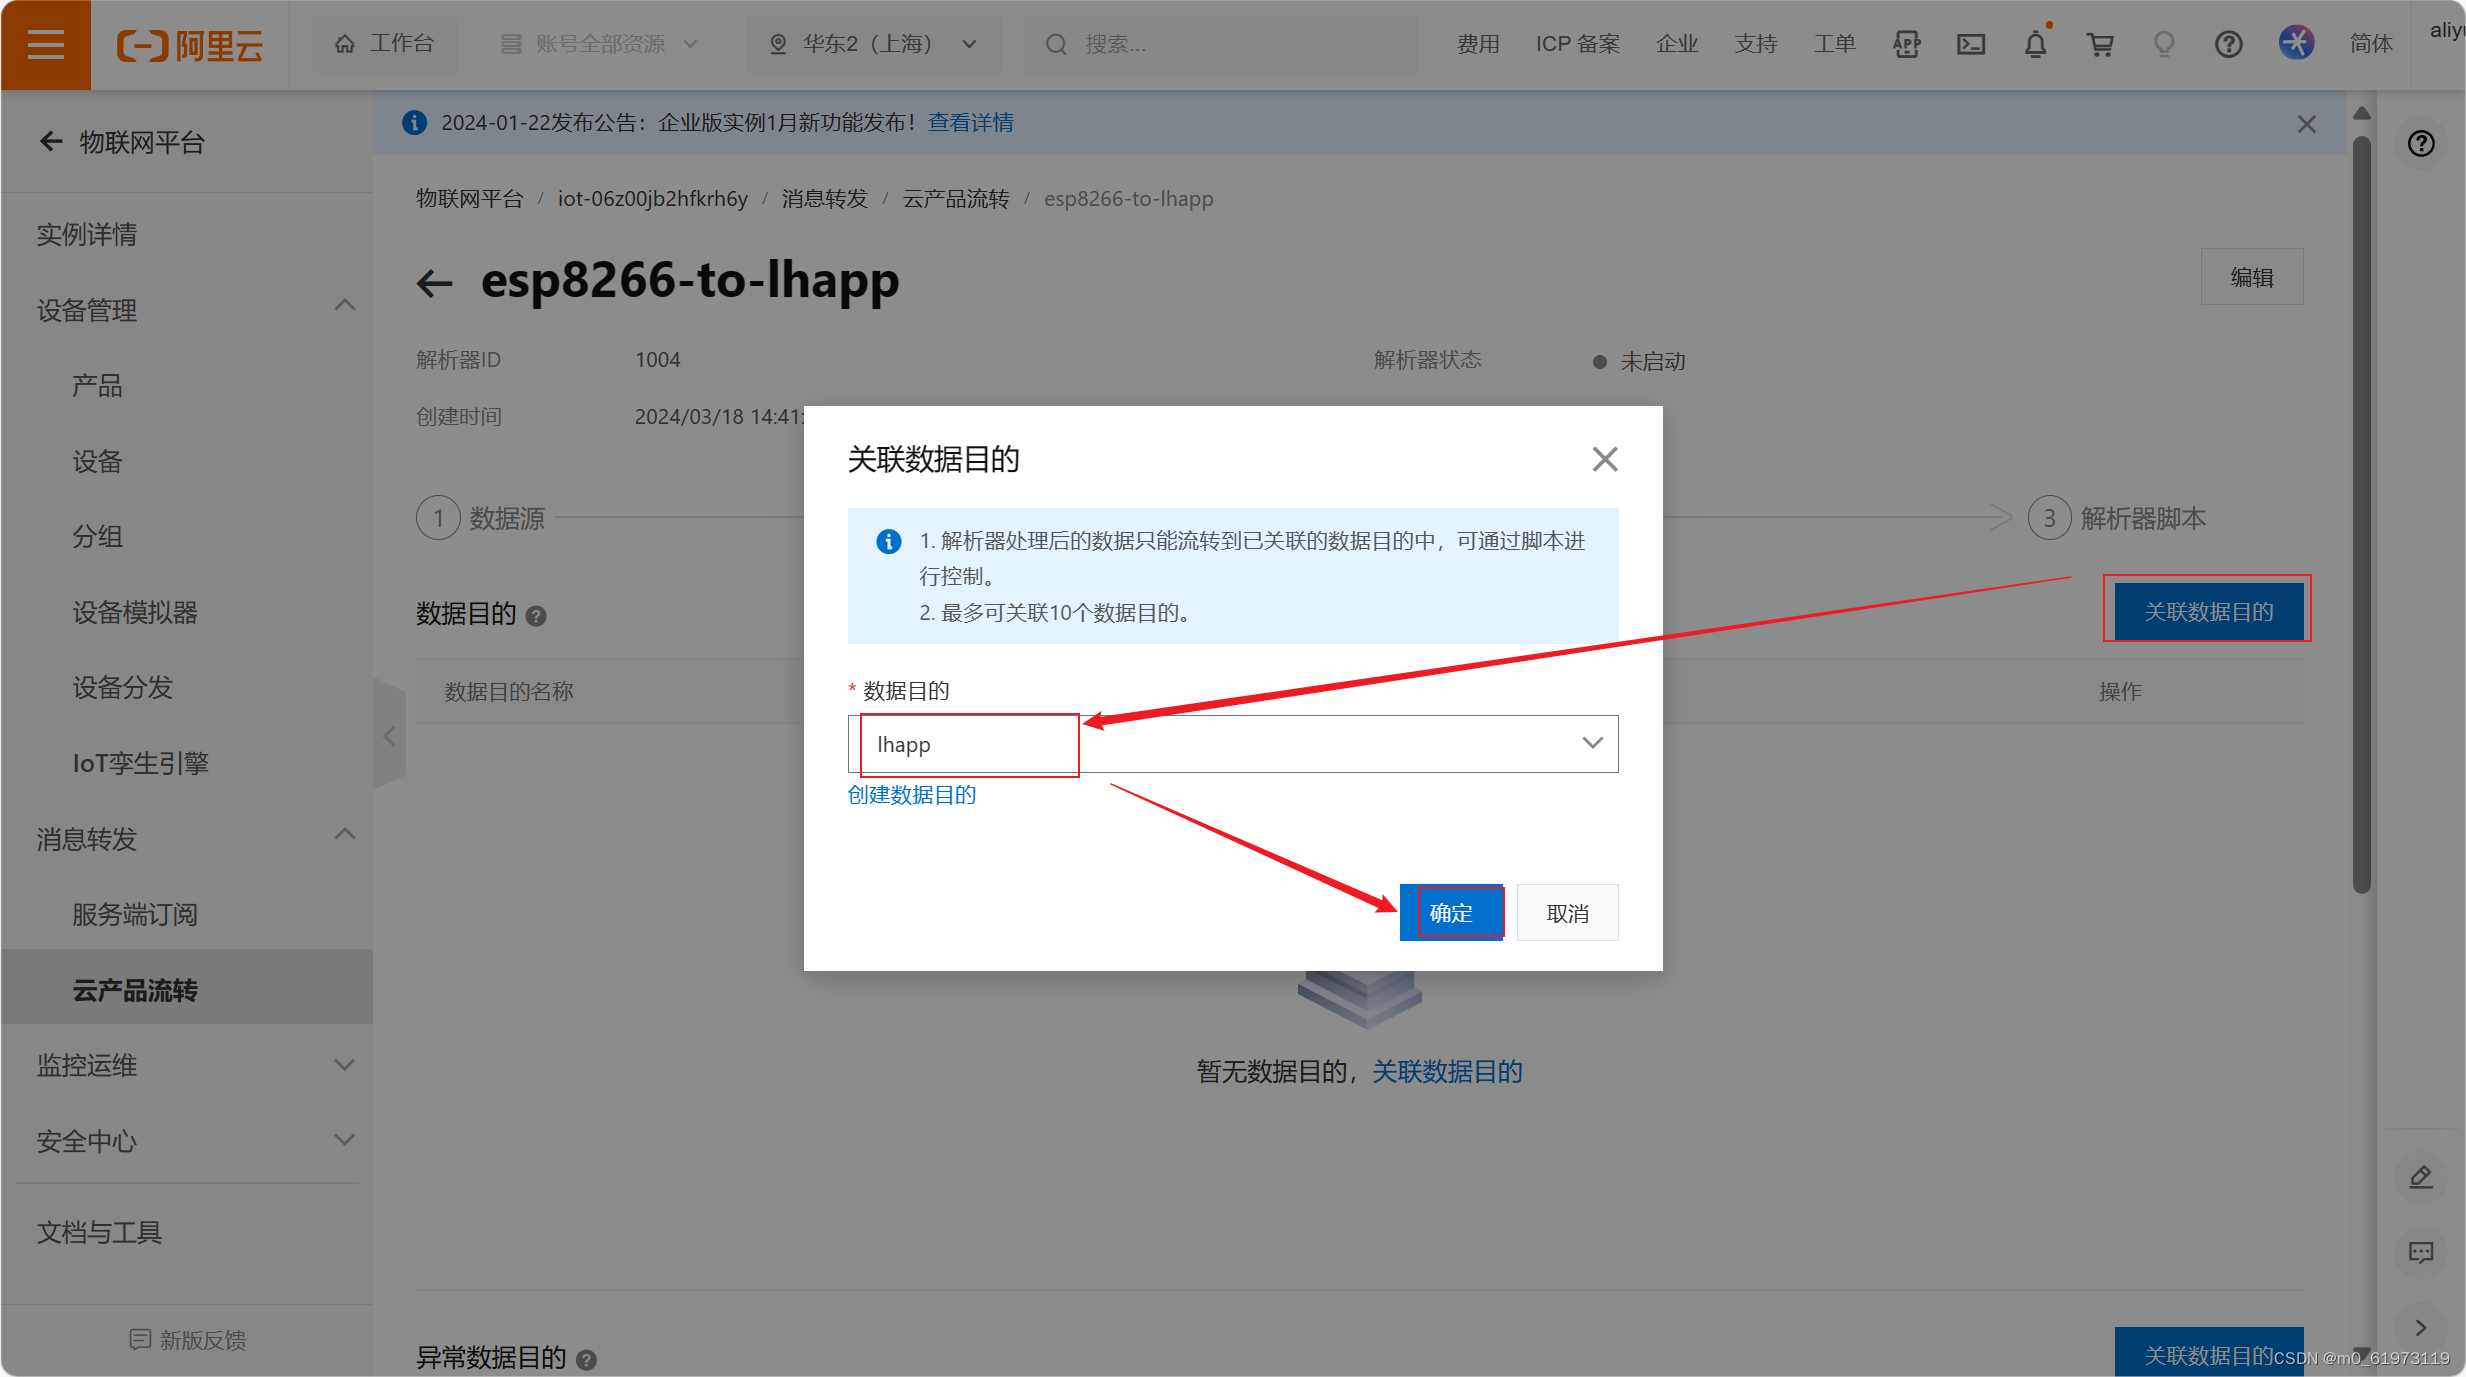Viewport: 2466px width, 1377px height.
Task: Open 设备模拟器 menu item
Action: tap(135, 612)
